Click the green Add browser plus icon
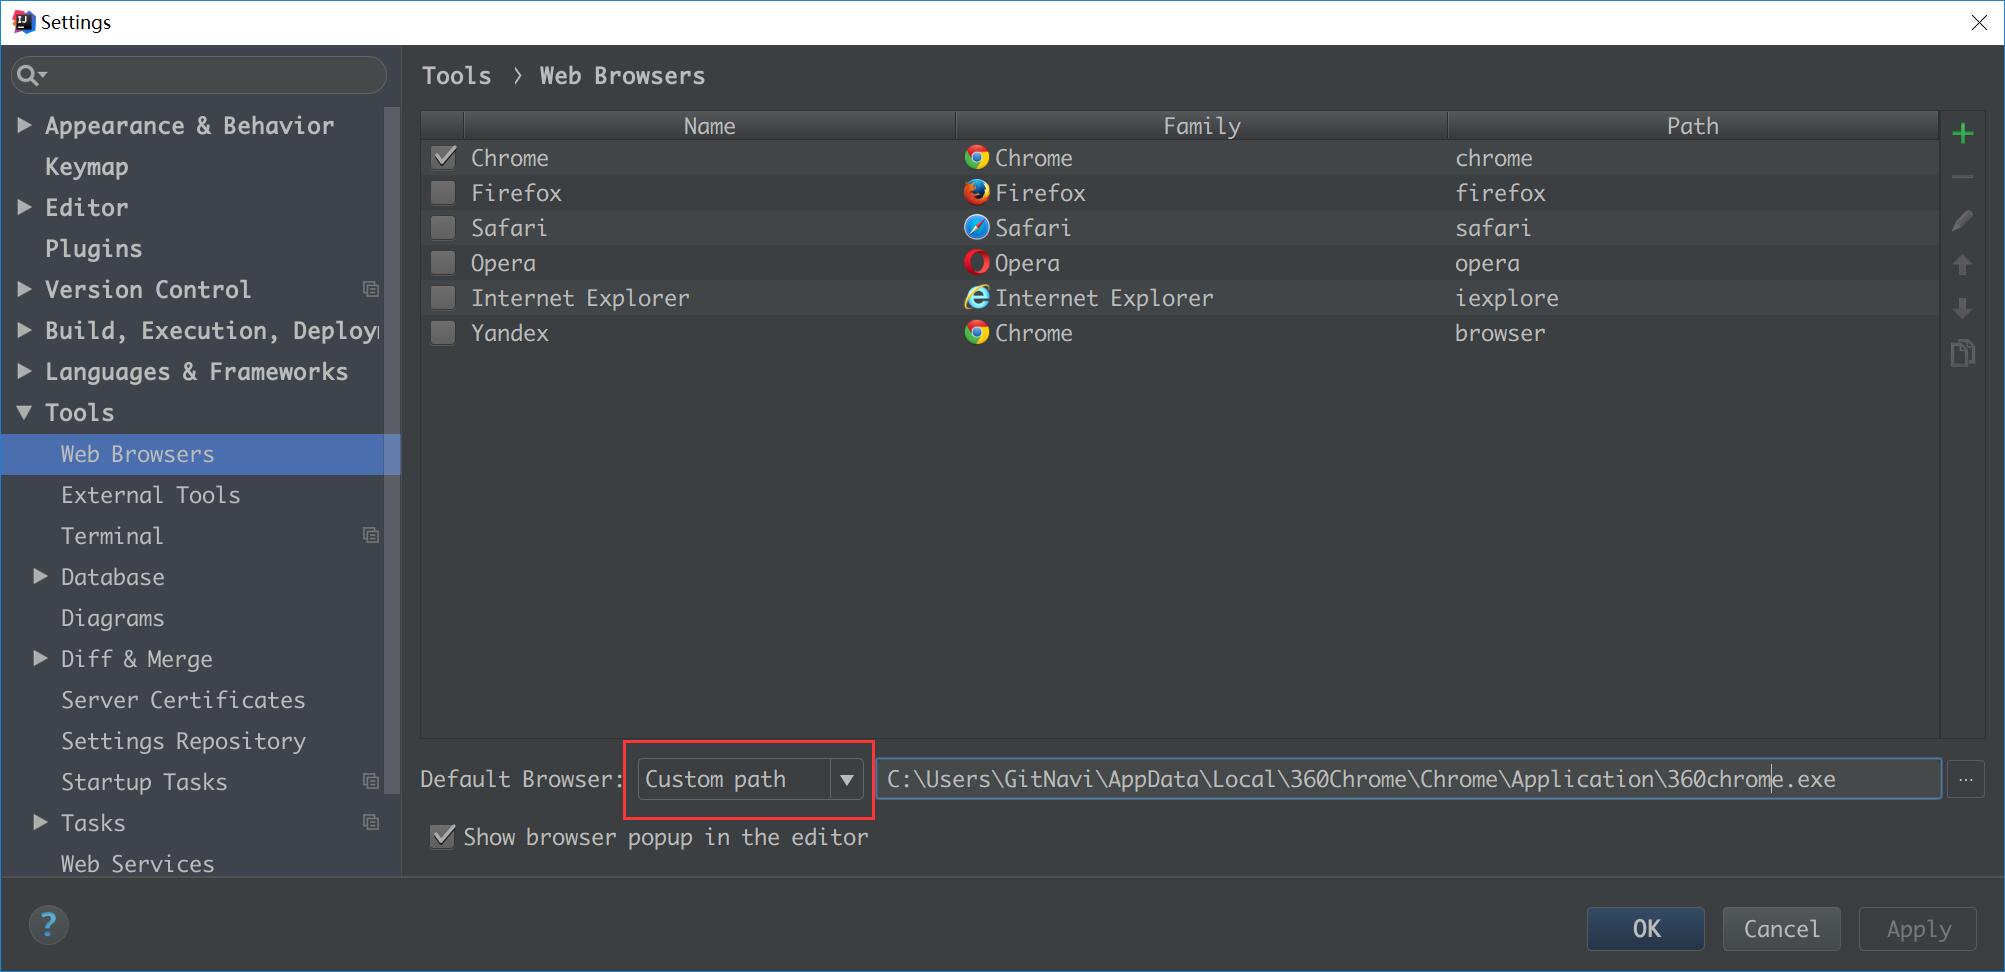Viewport: 2005px width, 972px height. pyautogui.click(x=1962, y=134)
